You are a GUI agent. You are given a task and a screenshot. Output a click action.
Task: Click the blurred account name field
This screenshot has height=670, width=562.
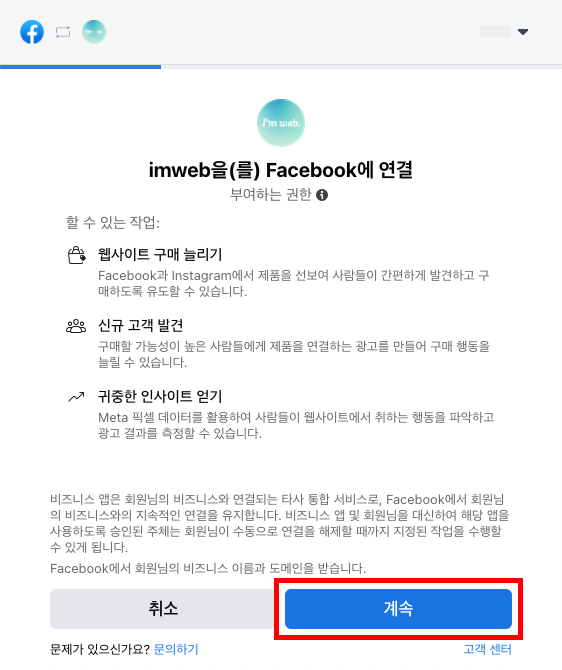click(x=495, y=32)
